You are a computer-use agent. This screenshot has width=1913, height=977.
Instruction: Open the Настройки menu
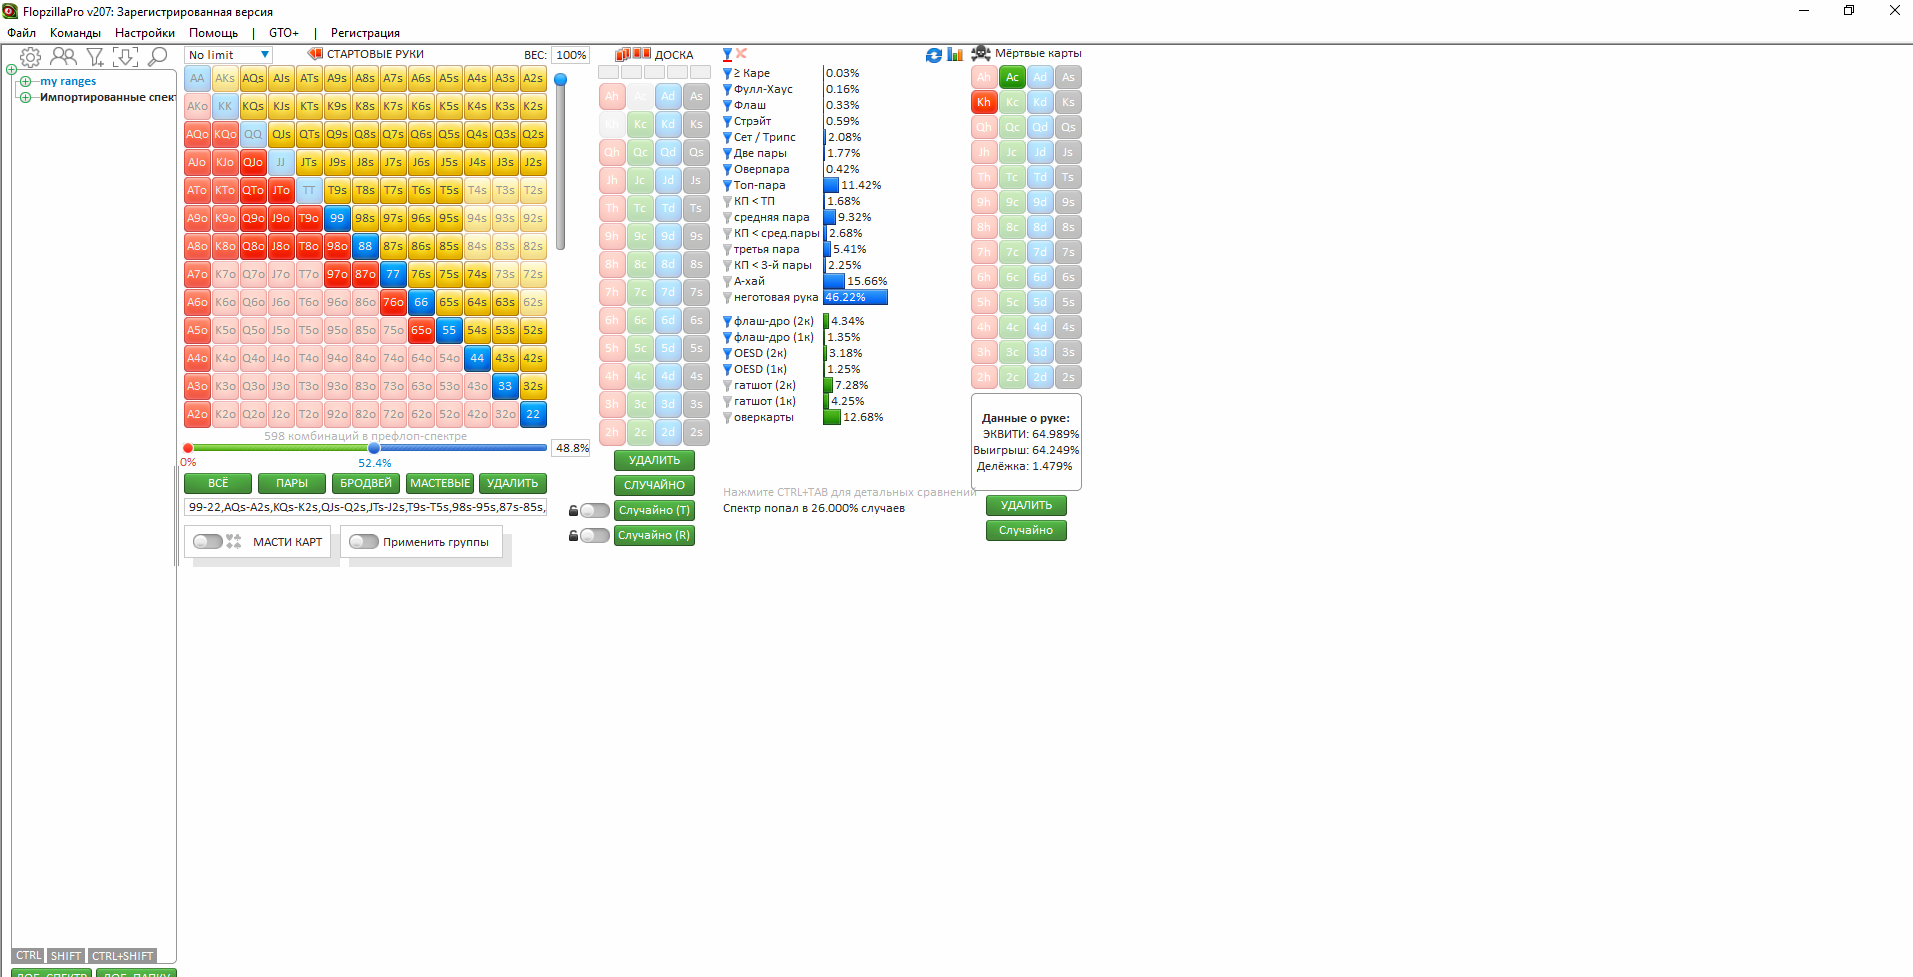point(144,33)
